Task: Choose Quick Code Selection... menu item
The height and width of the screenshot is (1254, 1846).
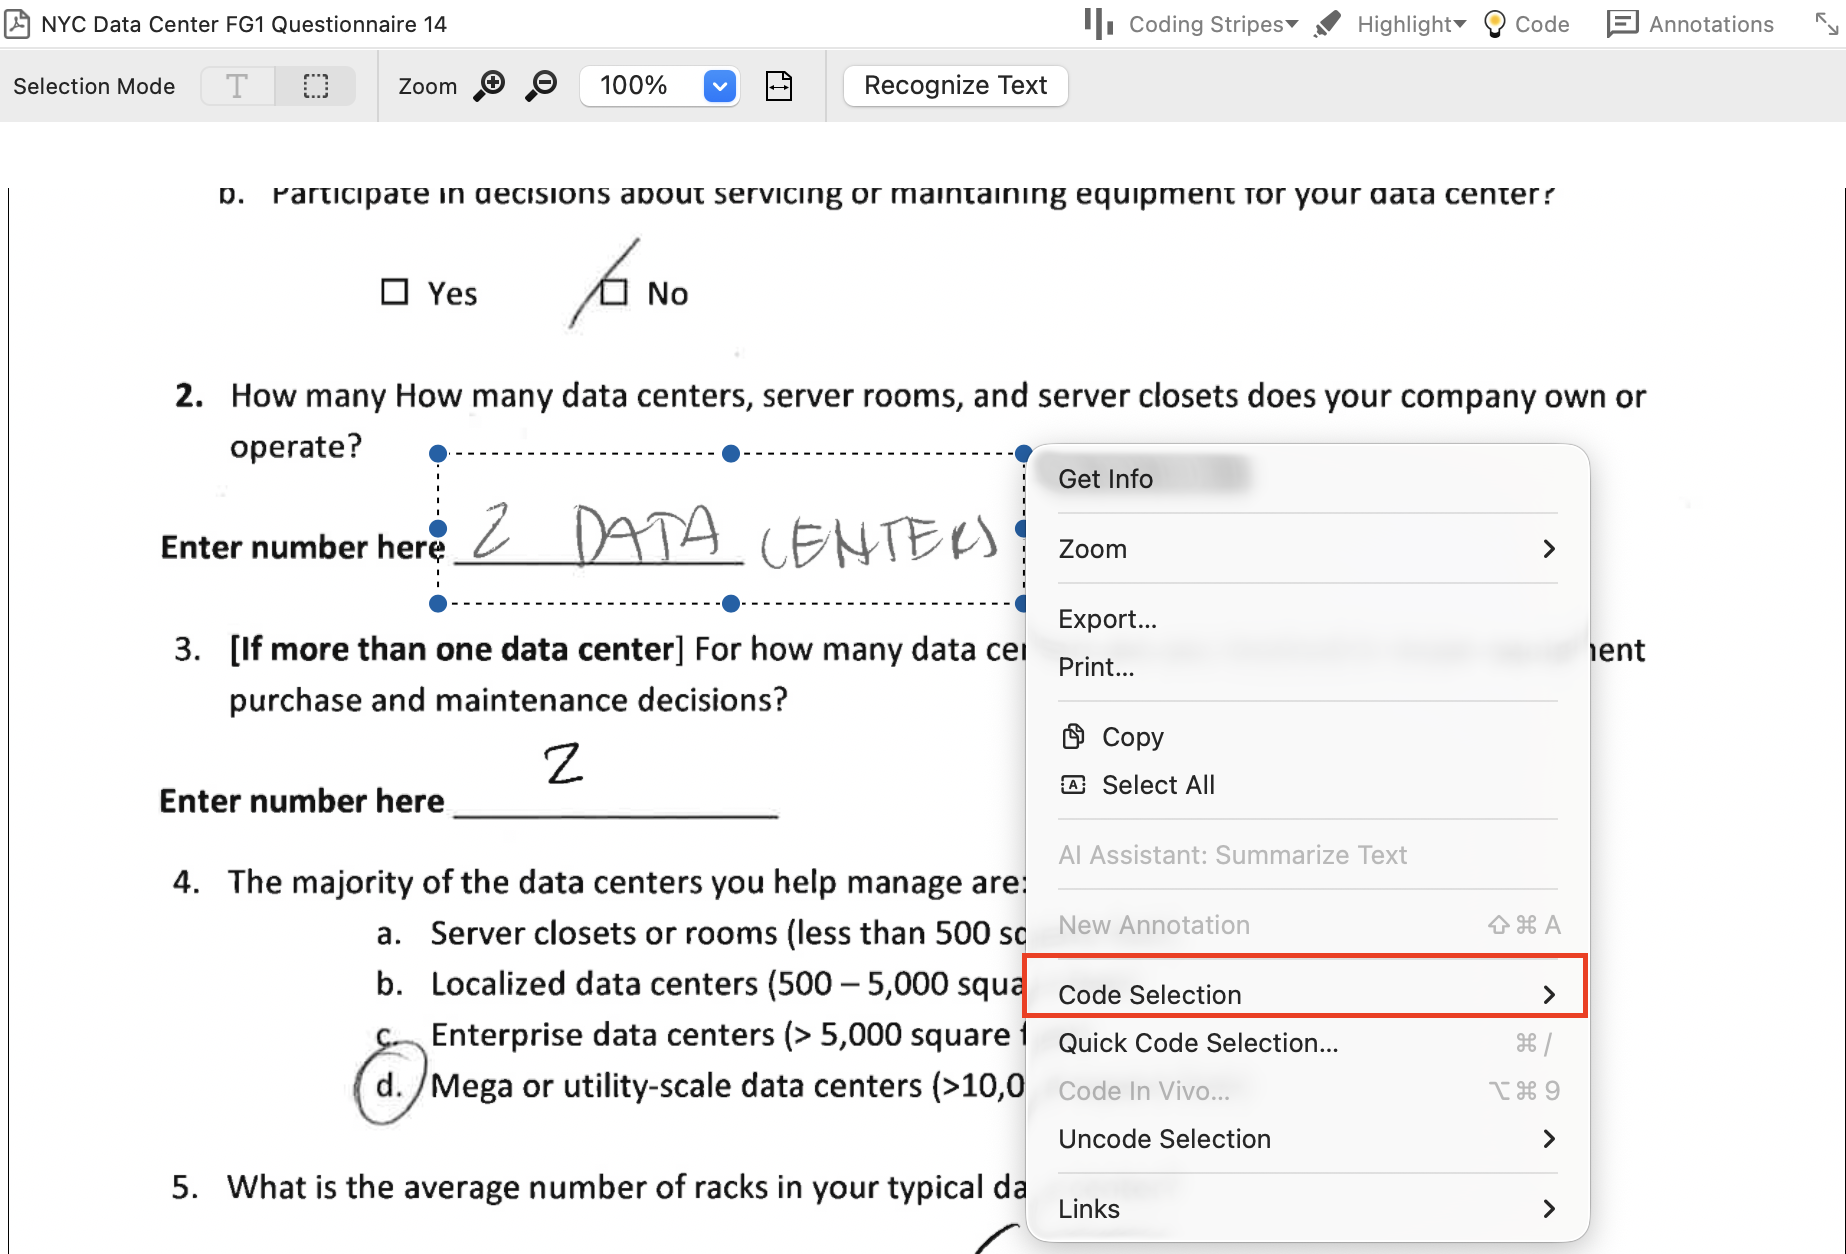Action: tap(1308, 1043)
